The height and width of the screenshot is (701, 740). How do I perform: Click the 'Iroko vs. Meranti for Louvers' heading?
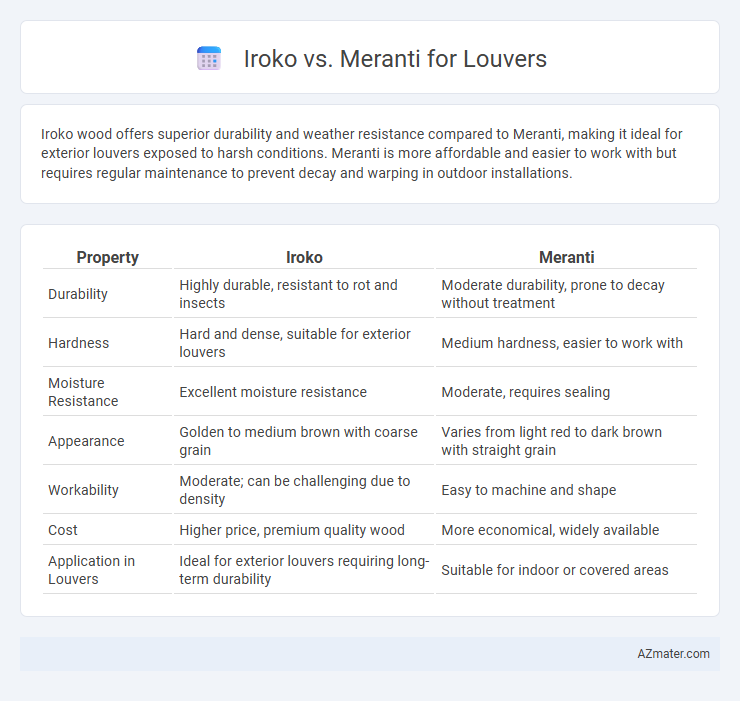pyautogui.click(x=395, y=59)
